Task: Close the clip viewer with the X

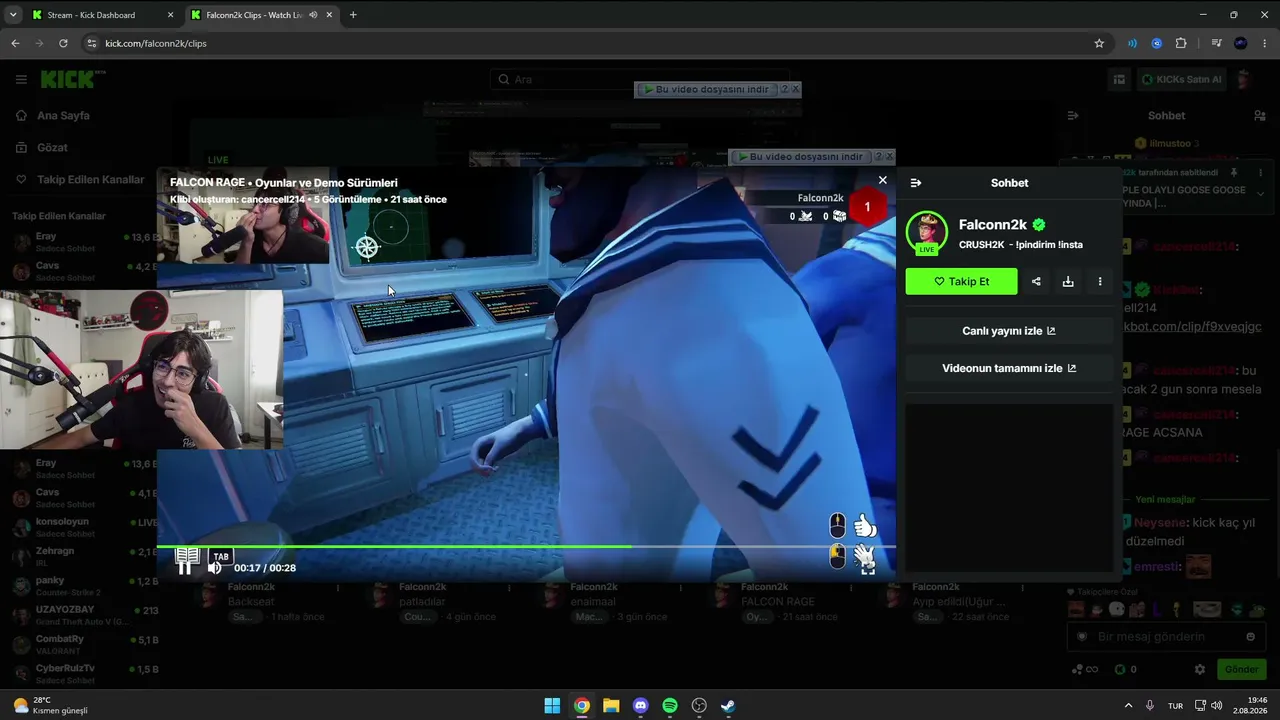Action: (882, 180)
